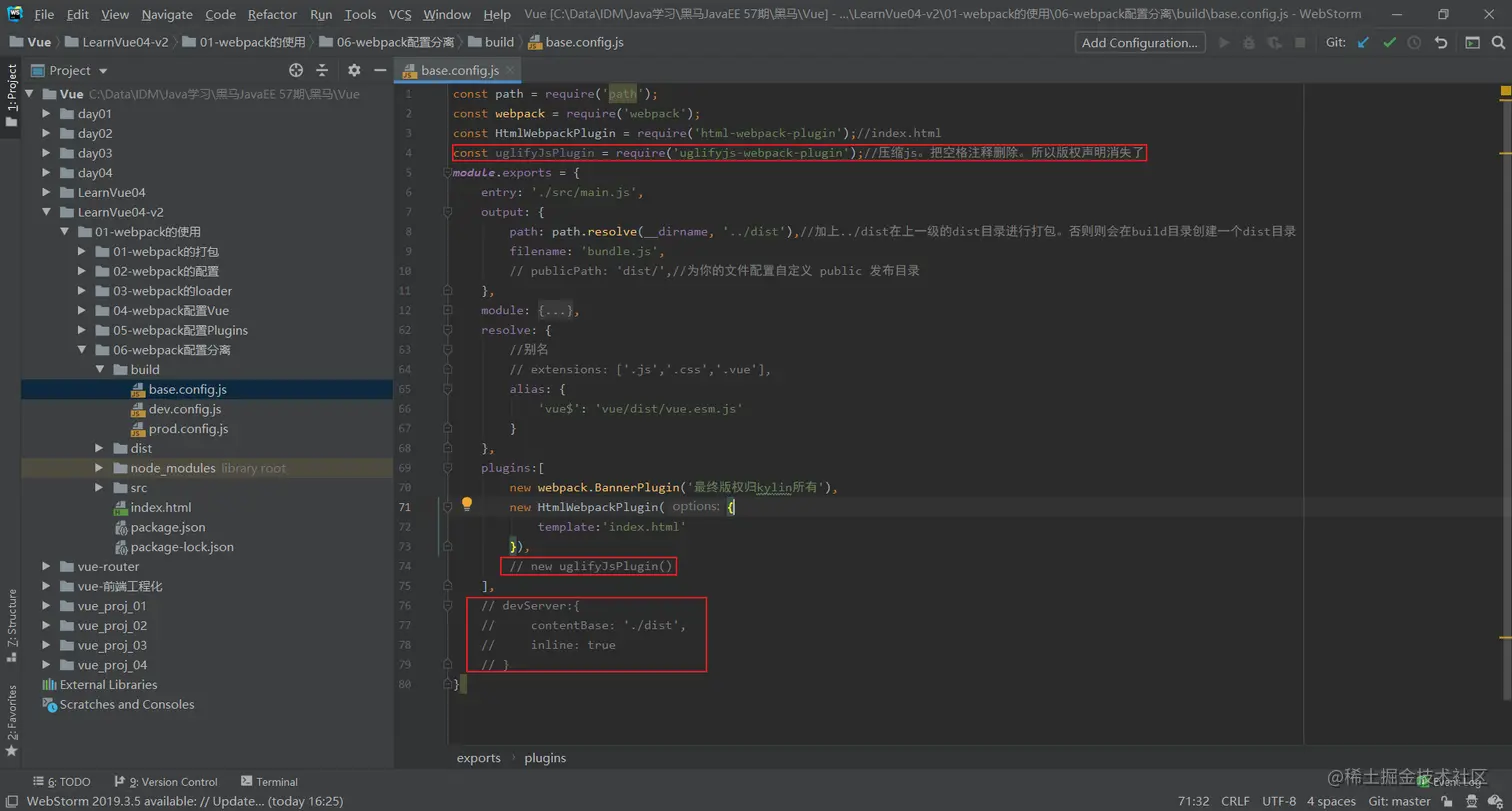Expand the day03 folder

pos(46,153)
